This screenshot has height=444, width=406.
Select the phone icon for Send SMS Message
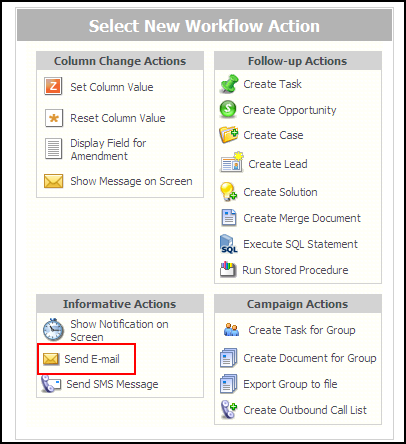[51, 384]
